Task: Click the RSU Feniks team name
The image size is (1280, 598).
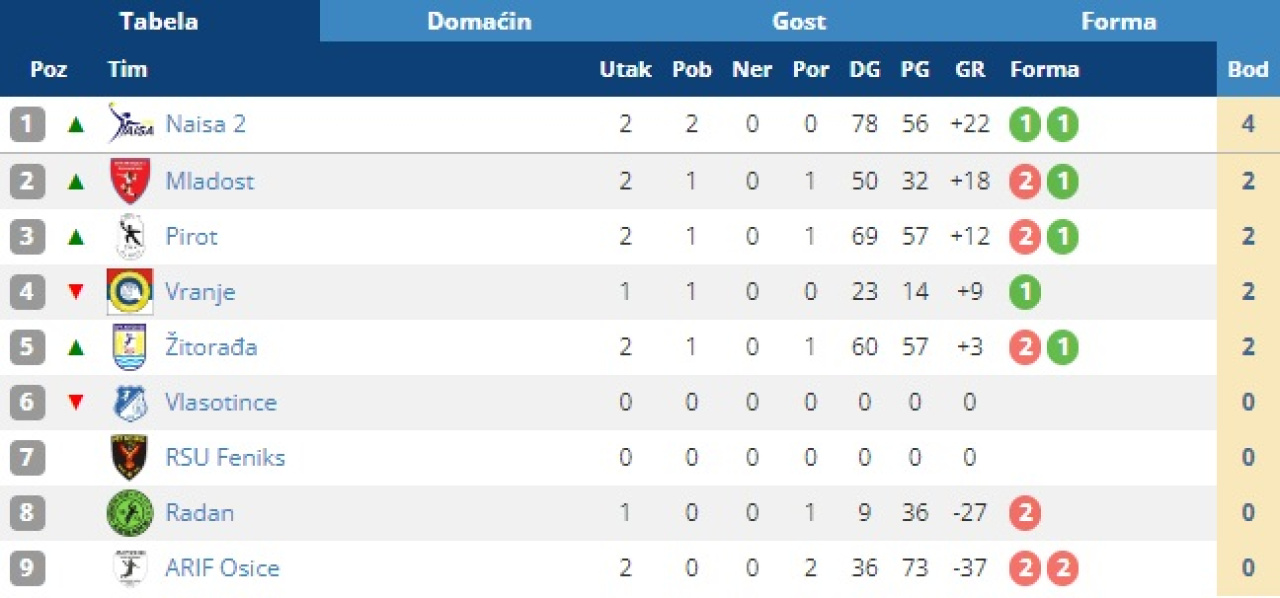Action: pos(225,458)
